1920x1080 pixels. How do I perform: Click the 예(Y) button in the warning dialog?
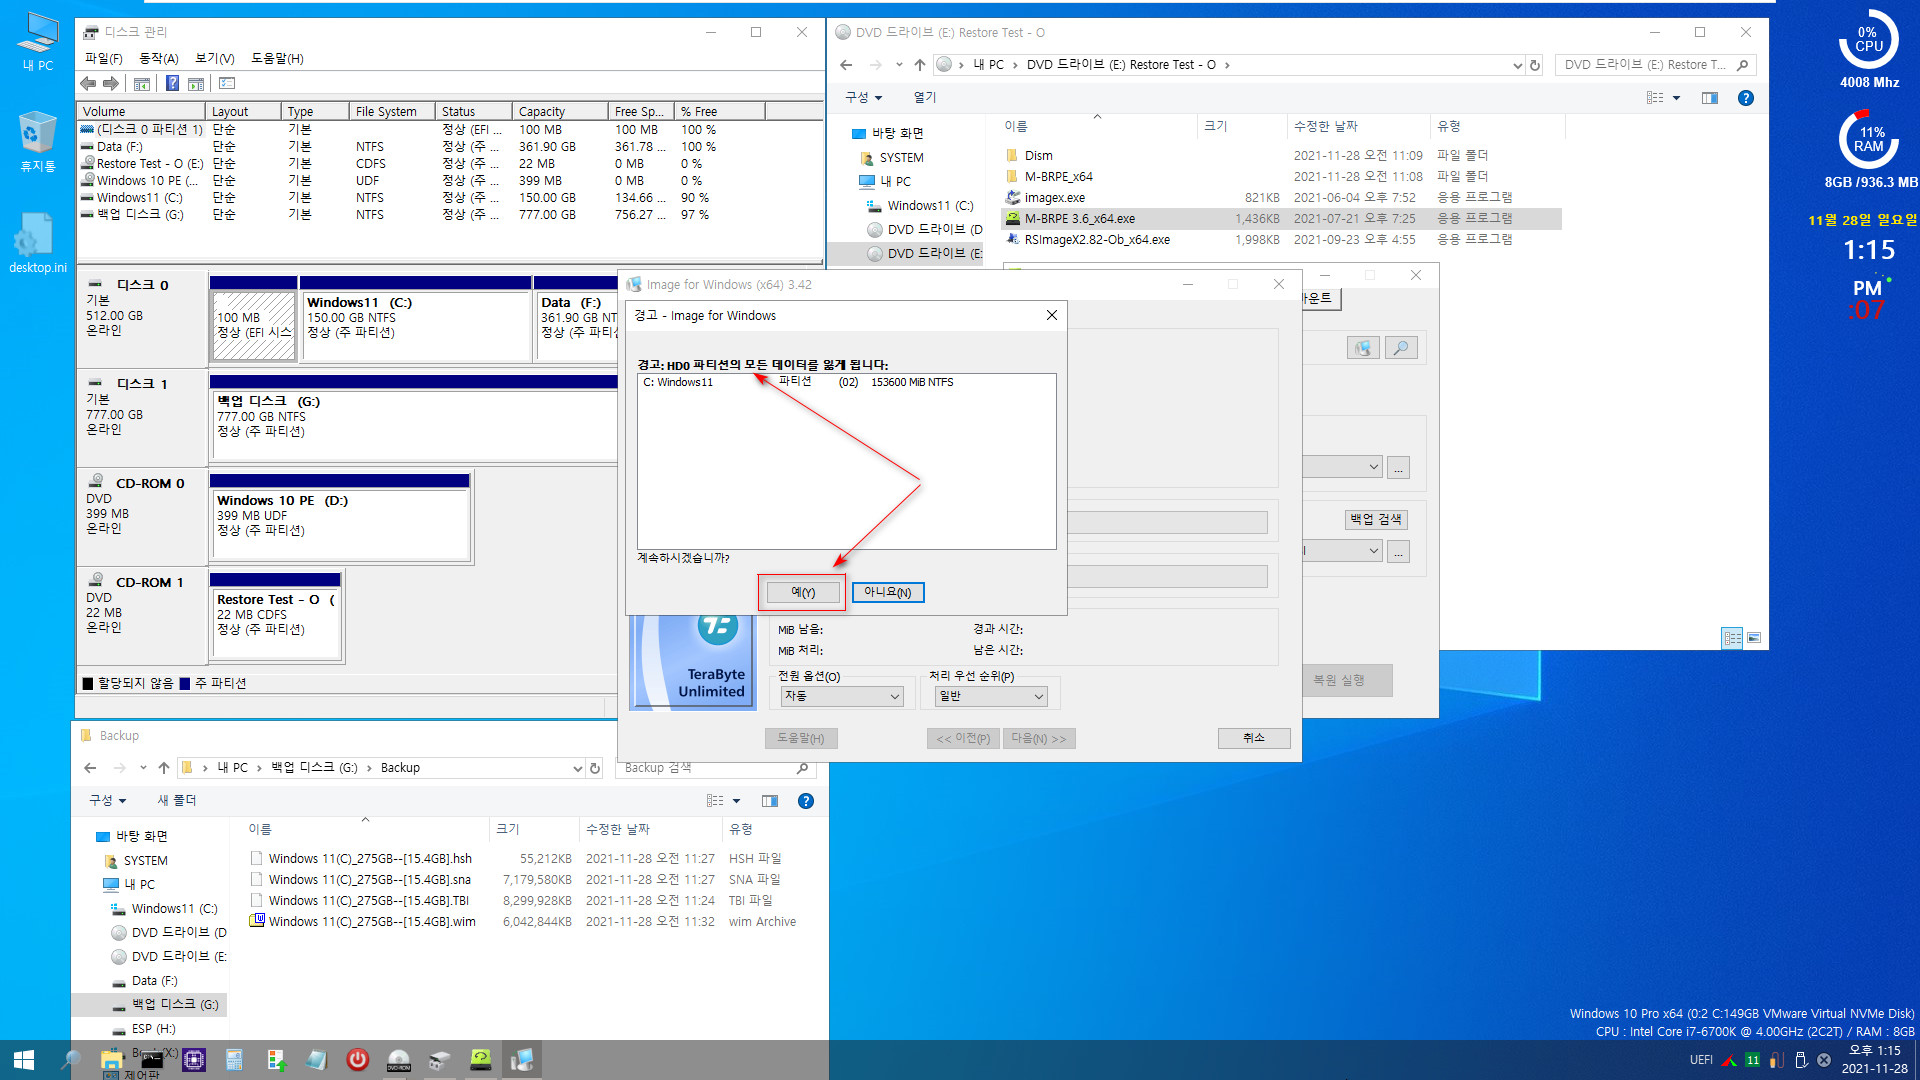[x=802, y=592]
